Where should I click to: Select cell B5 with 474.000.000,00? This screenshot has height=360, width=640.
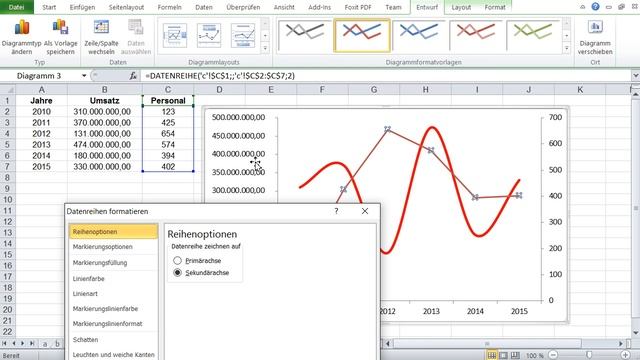104,144
